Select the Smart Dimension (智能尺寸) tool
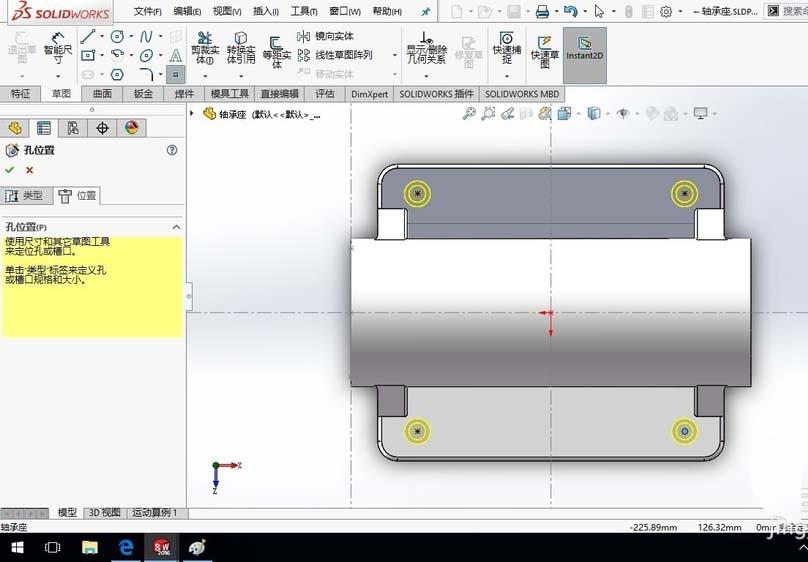The image size is (808, 562). pyautogui.click(x=58, y=48)
